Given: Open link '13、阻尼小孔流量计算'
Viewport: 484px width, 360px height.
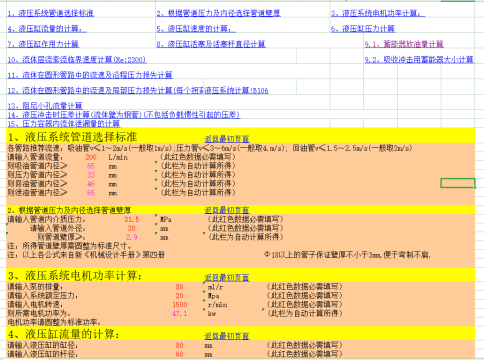Looking at the screenshot, I should point(45,106).
